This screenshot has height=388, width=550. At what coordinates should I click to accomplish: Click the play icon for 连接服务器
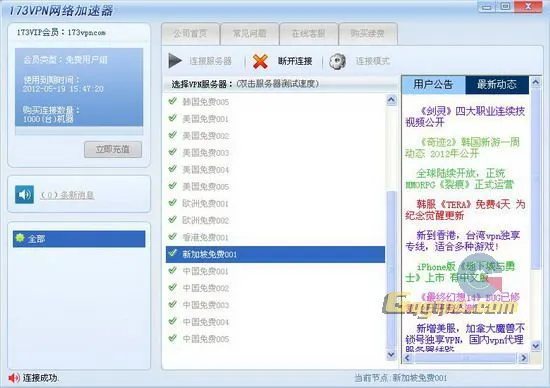[175, 61]
